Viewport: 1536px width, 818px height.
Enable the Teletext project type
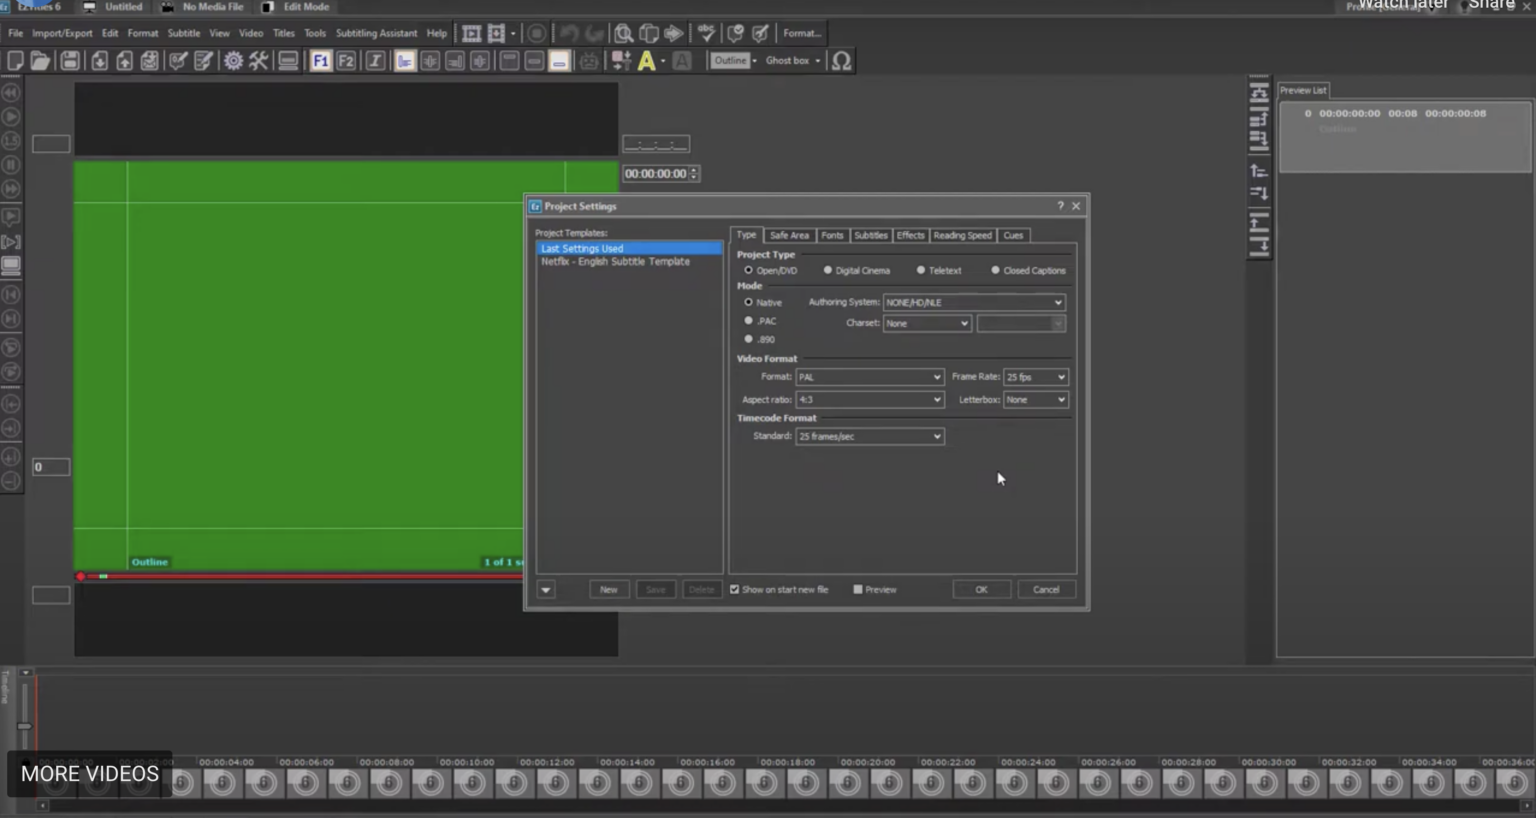[x=921, y=270]
